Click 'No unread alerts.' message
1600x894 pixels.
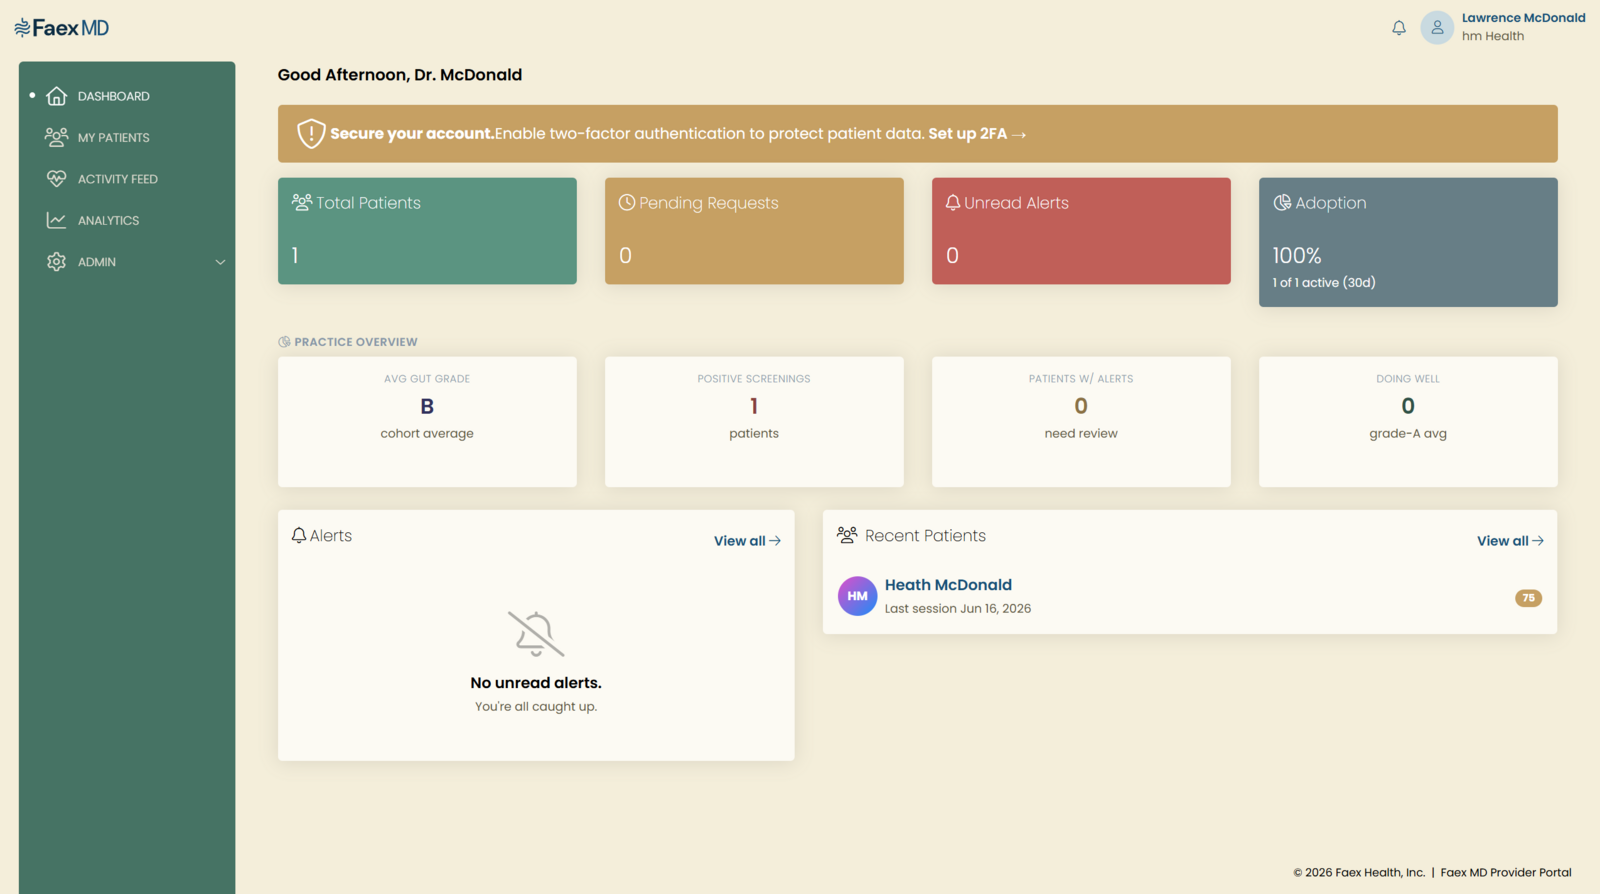point(536,683)
